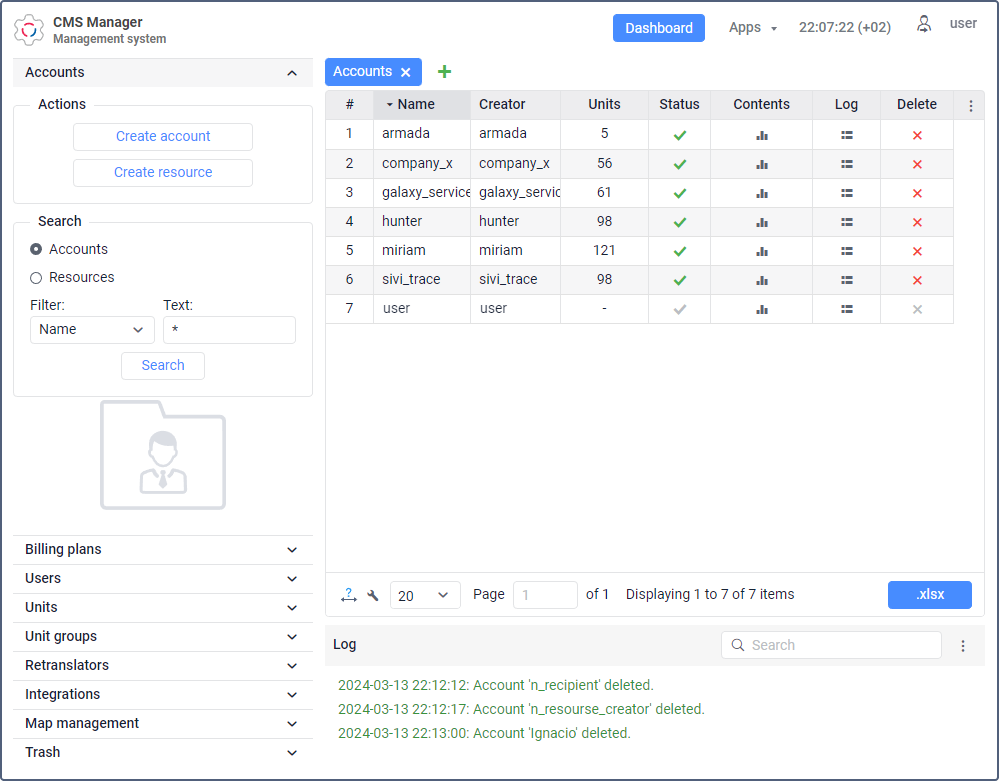Open table column options menu
Image resolution: width=999 pixels, height=781 pixels.
[x=970, y=106]
